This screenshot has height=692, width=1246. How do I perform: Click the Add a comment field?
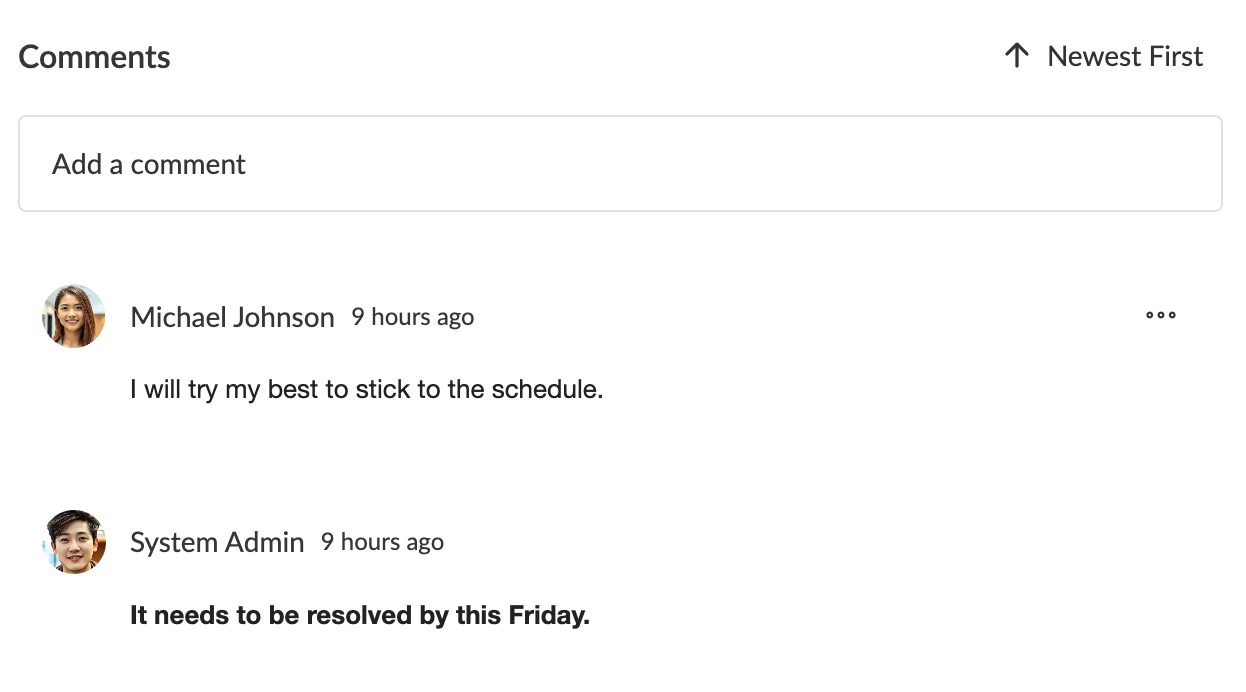pos(620,163)
